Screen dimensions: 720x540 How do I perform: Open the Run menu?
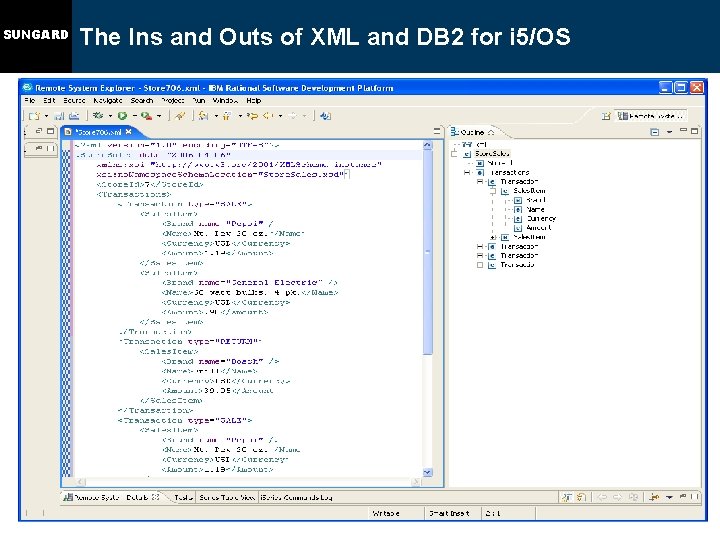point(199,101)
